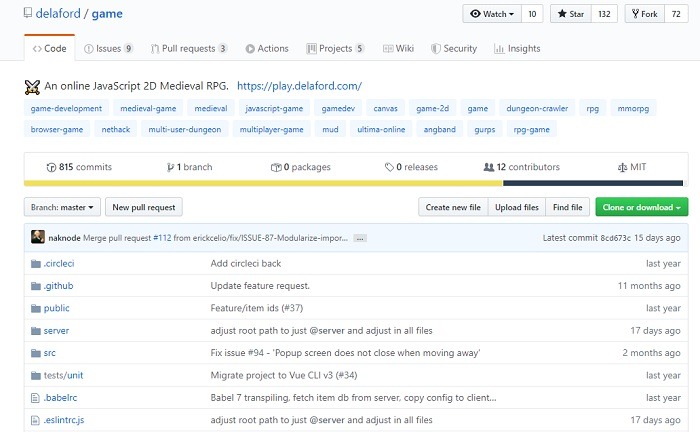Open commit 'Add circleci back'
Screen dimensions: 700x432
pyautogui.click(x=246, y=263)
